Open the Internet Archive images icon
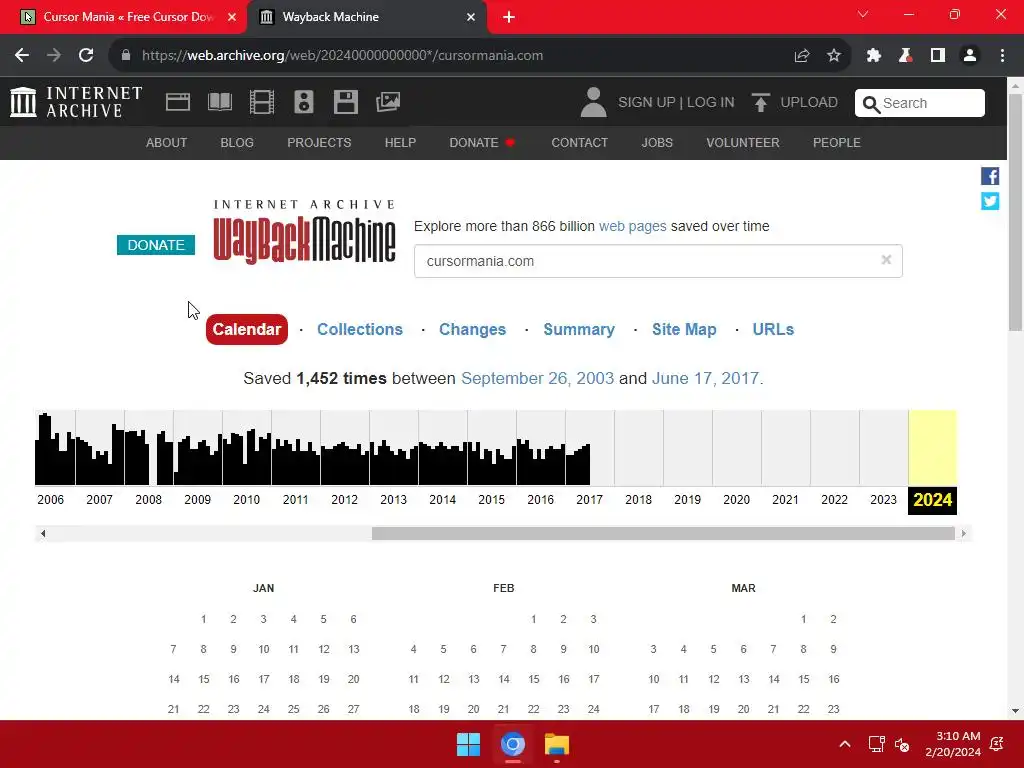The width and height of the screenshot is (1024, 768). click(388, 102)
